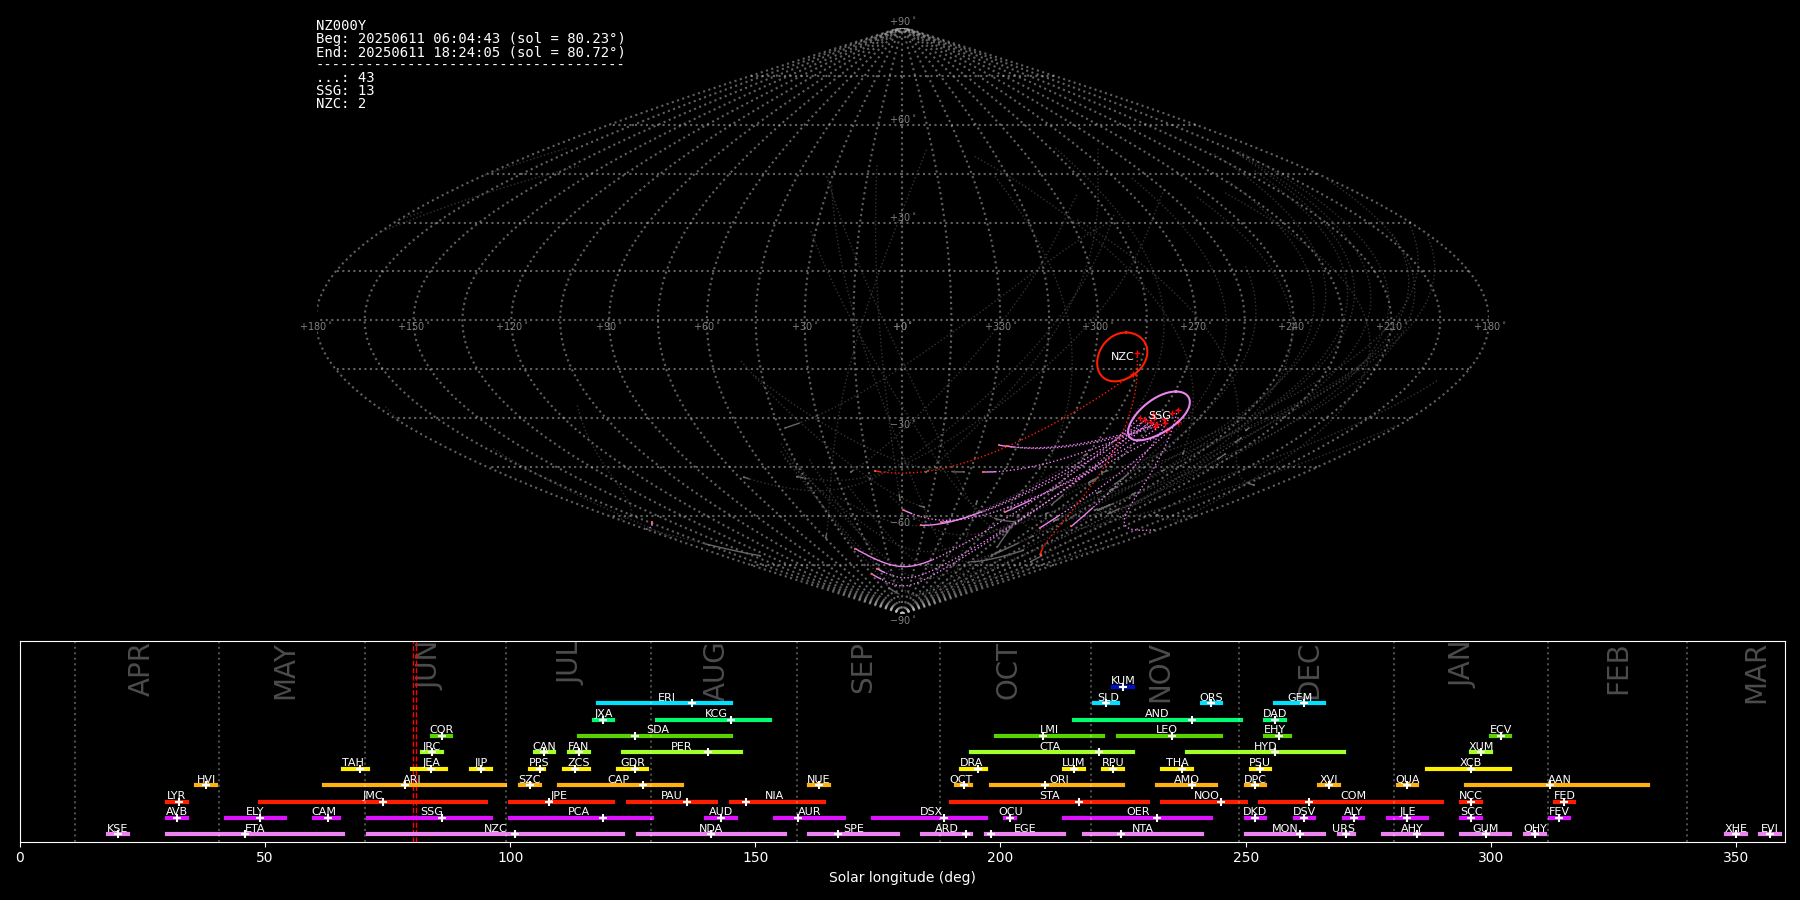Click the CTA shower label in timeline
This screenshot has height=900, width=1800.
(1049, 747)
